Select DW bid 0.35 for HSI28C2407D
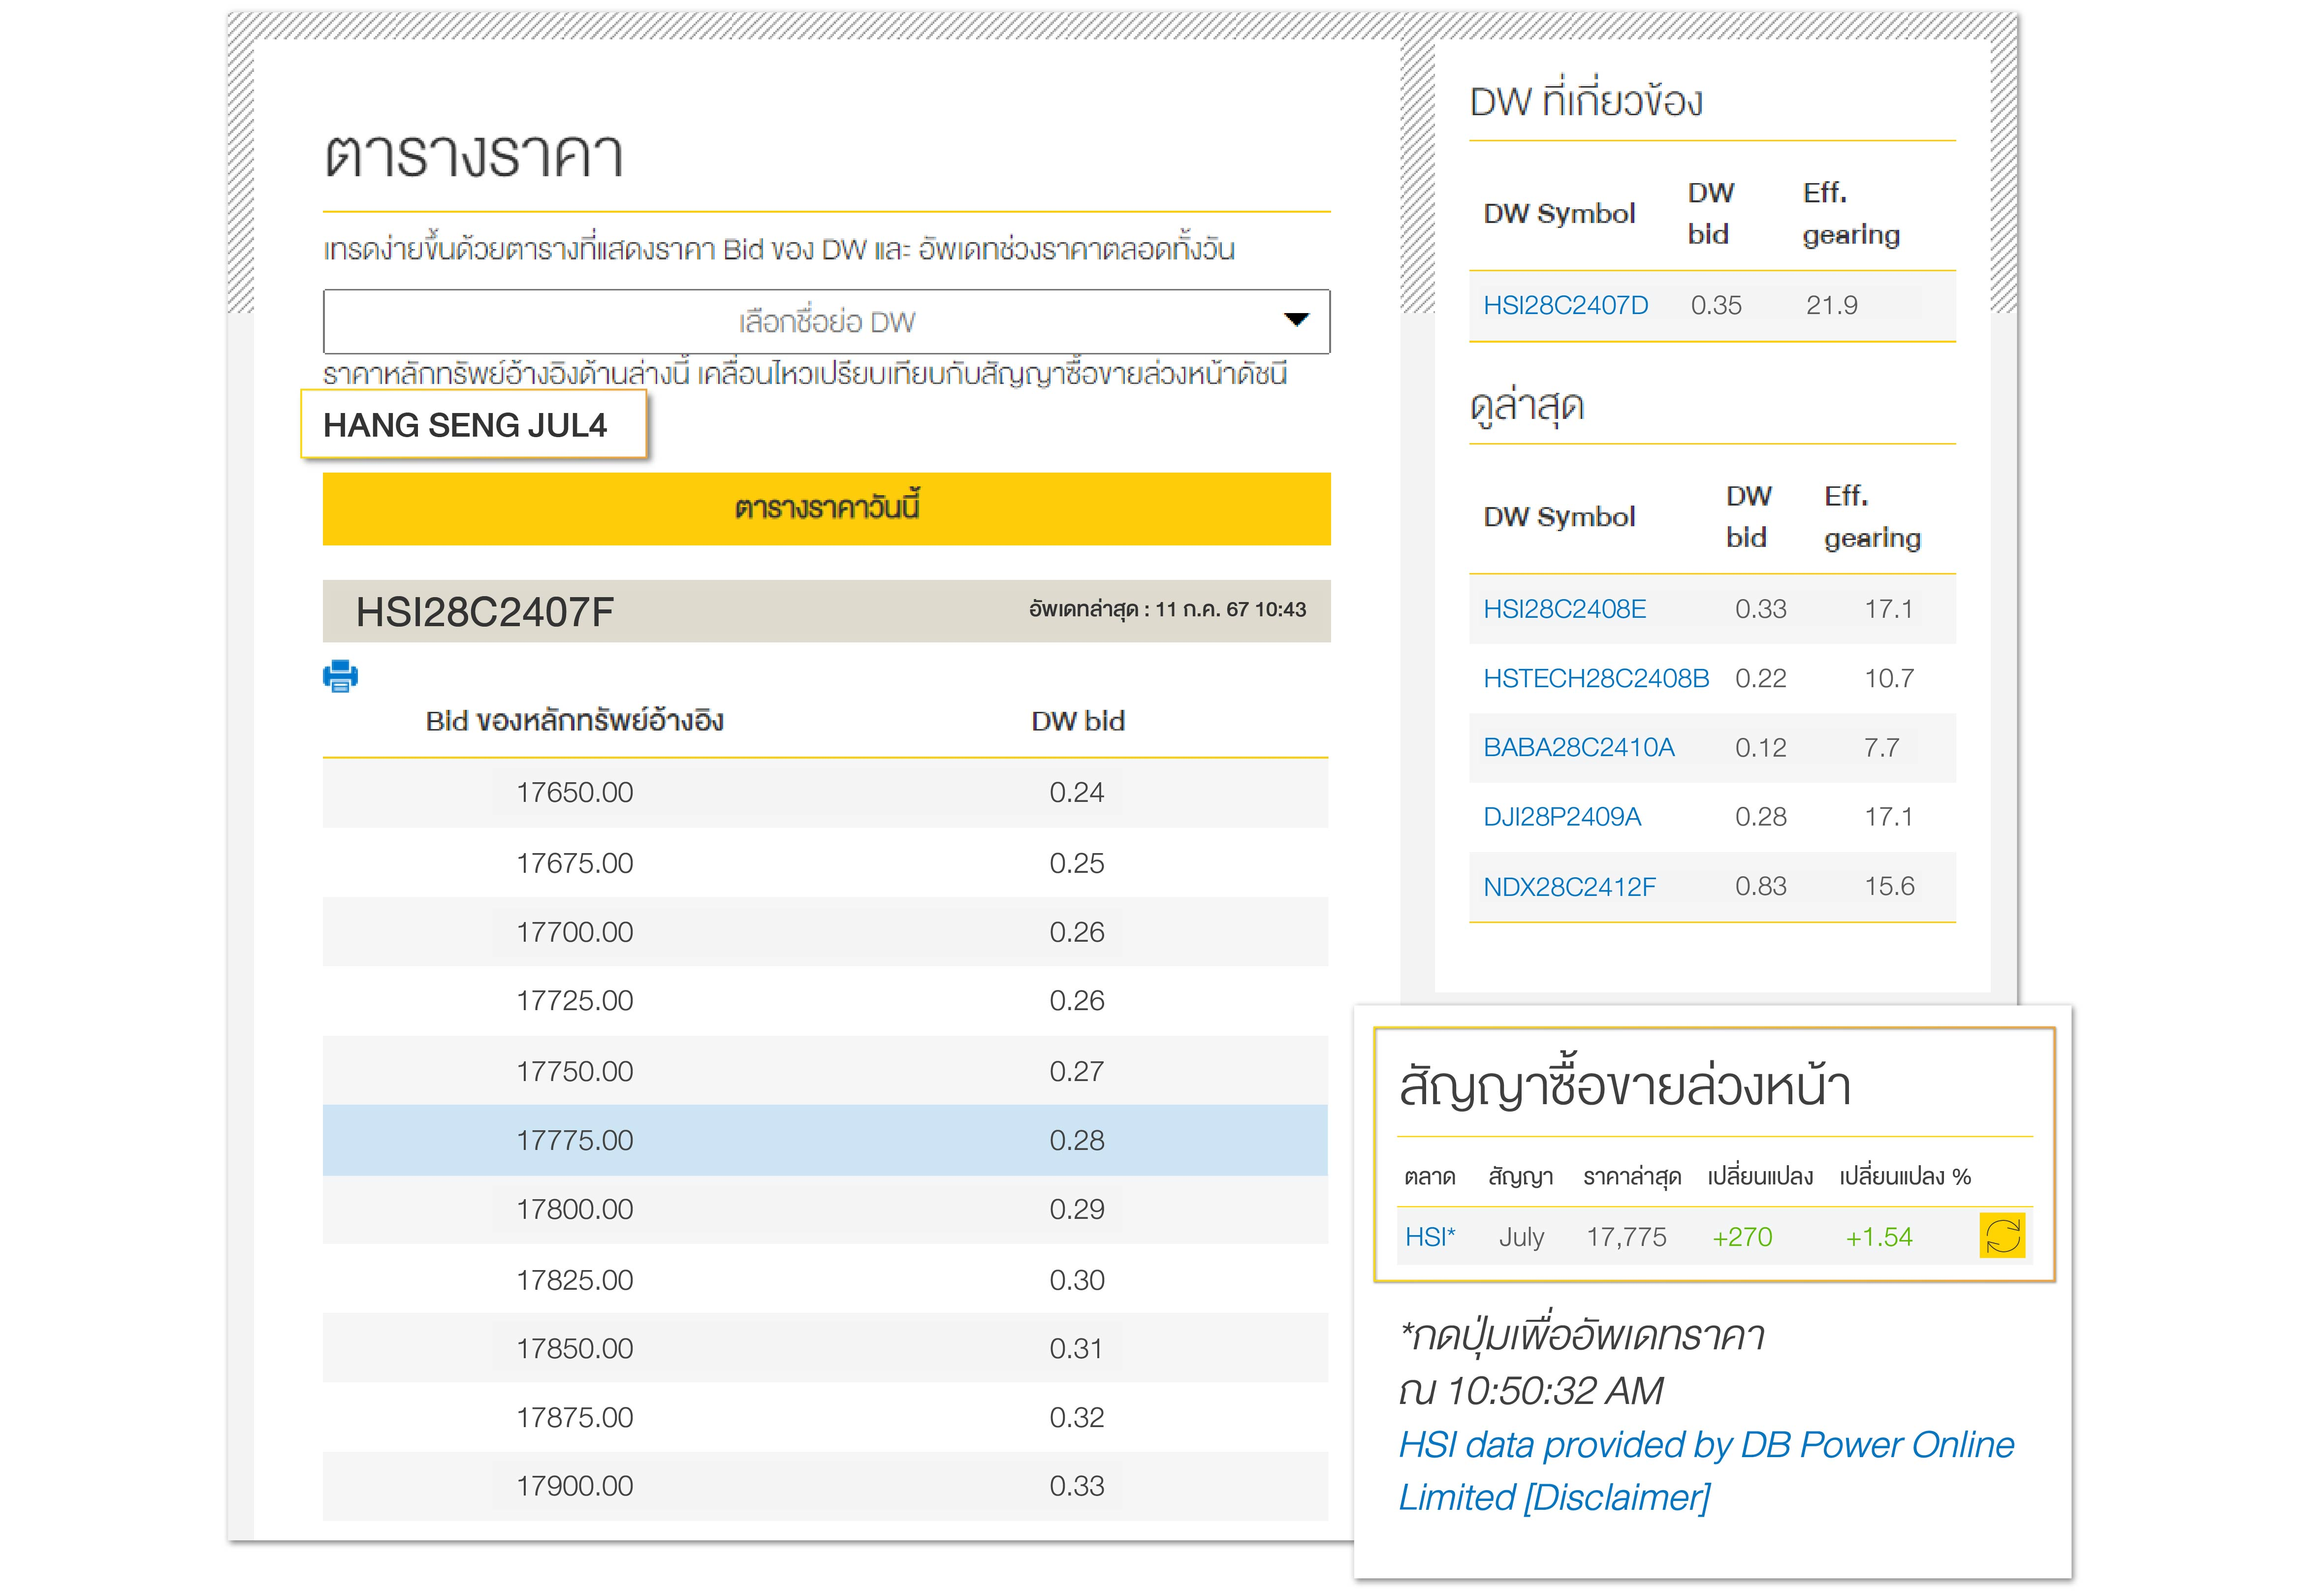 [1716, 305]
